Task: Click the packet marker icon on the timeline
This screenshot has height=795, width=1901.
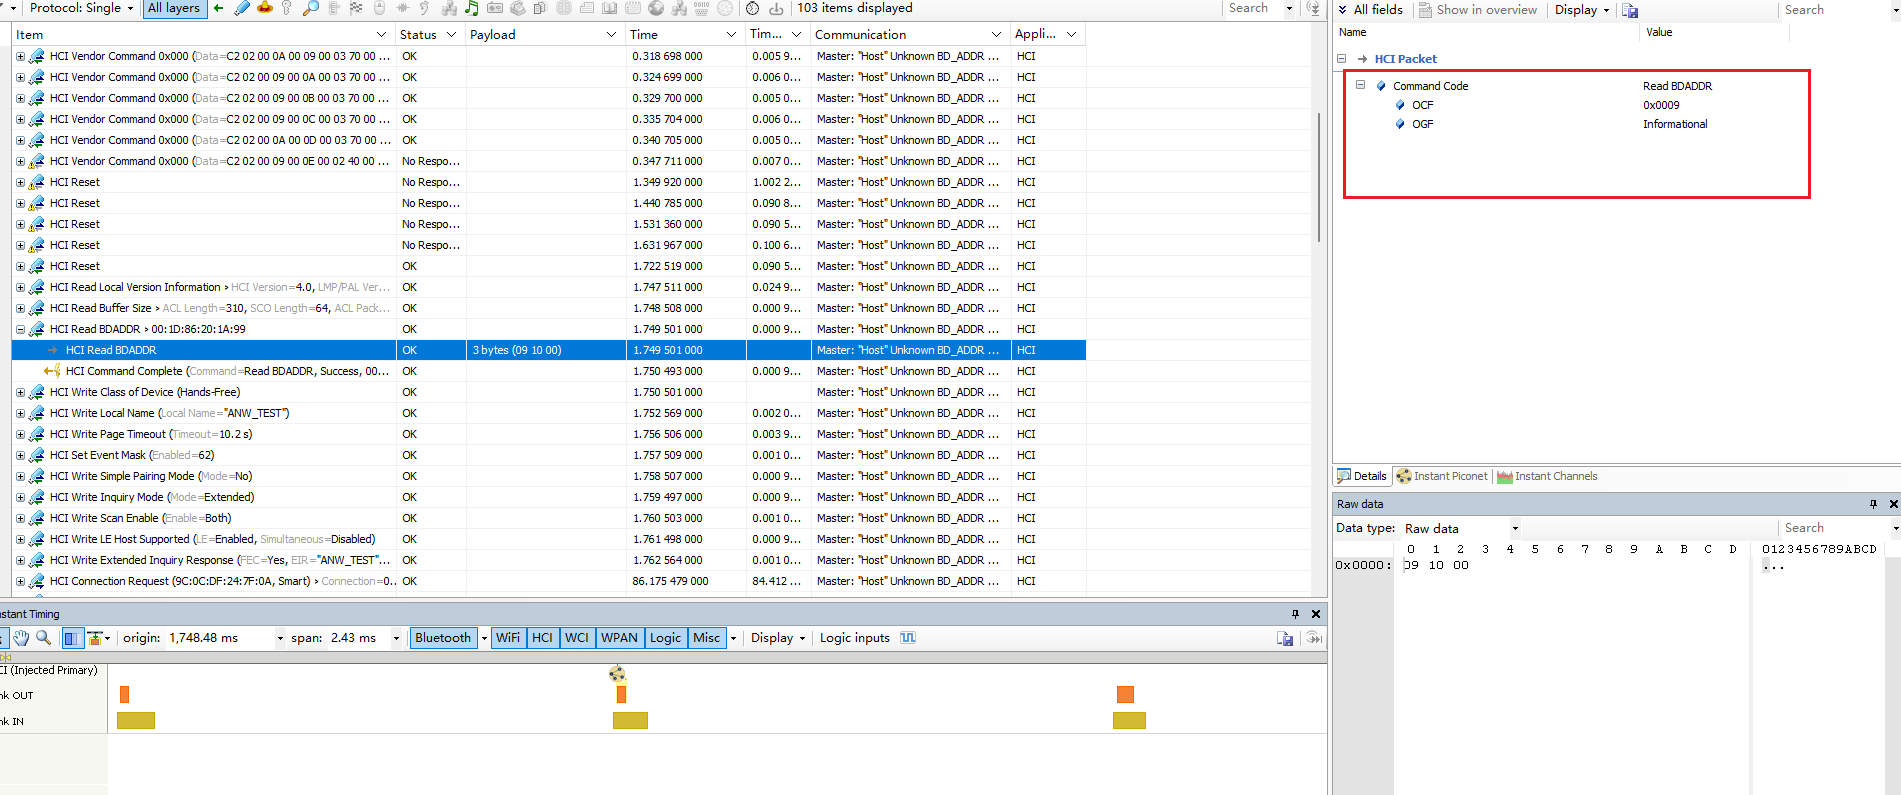Action: pos(617,674)
